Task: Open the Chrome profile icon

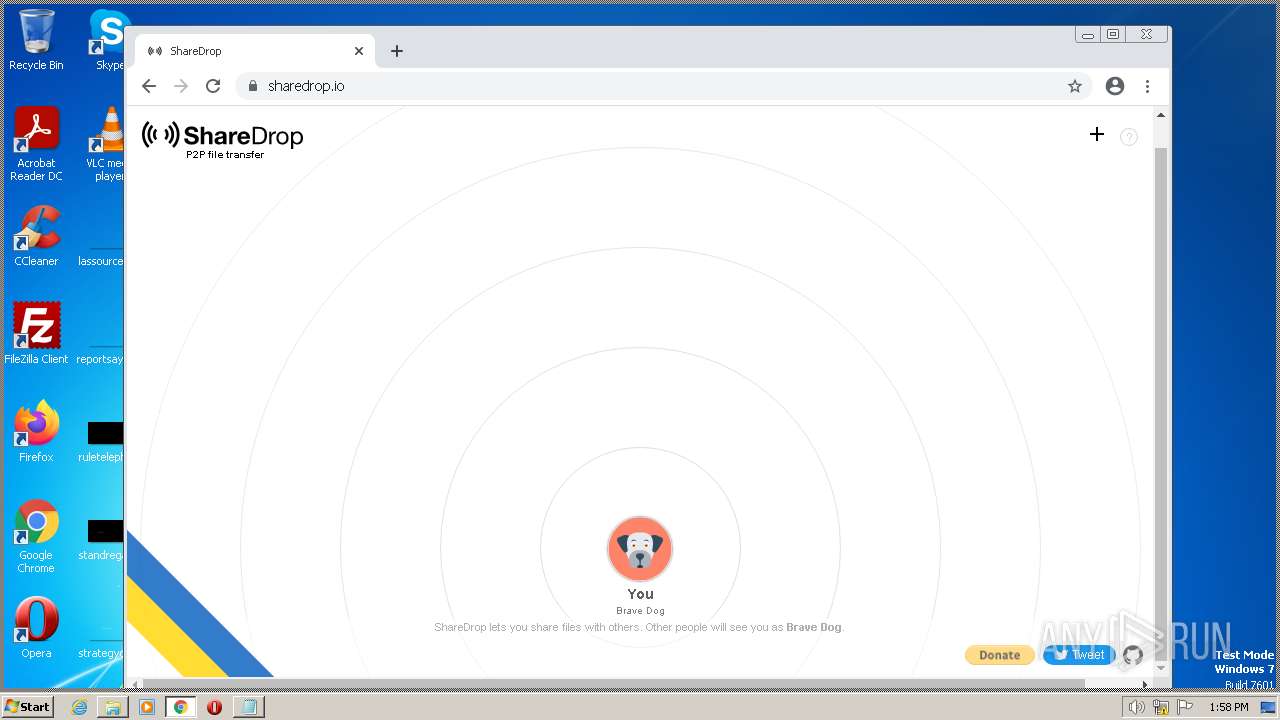Action: (1115, 86)
